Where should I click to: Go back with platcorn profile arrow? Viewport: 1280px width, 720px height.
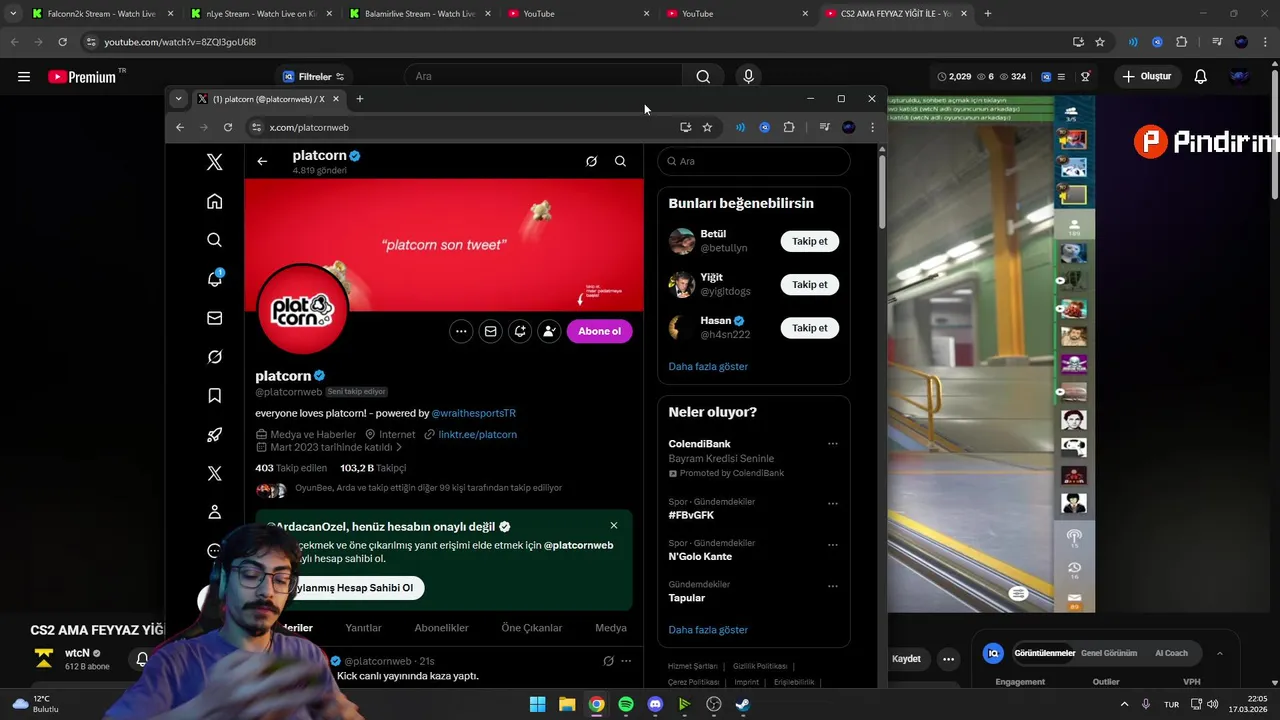tap(262, 161)
